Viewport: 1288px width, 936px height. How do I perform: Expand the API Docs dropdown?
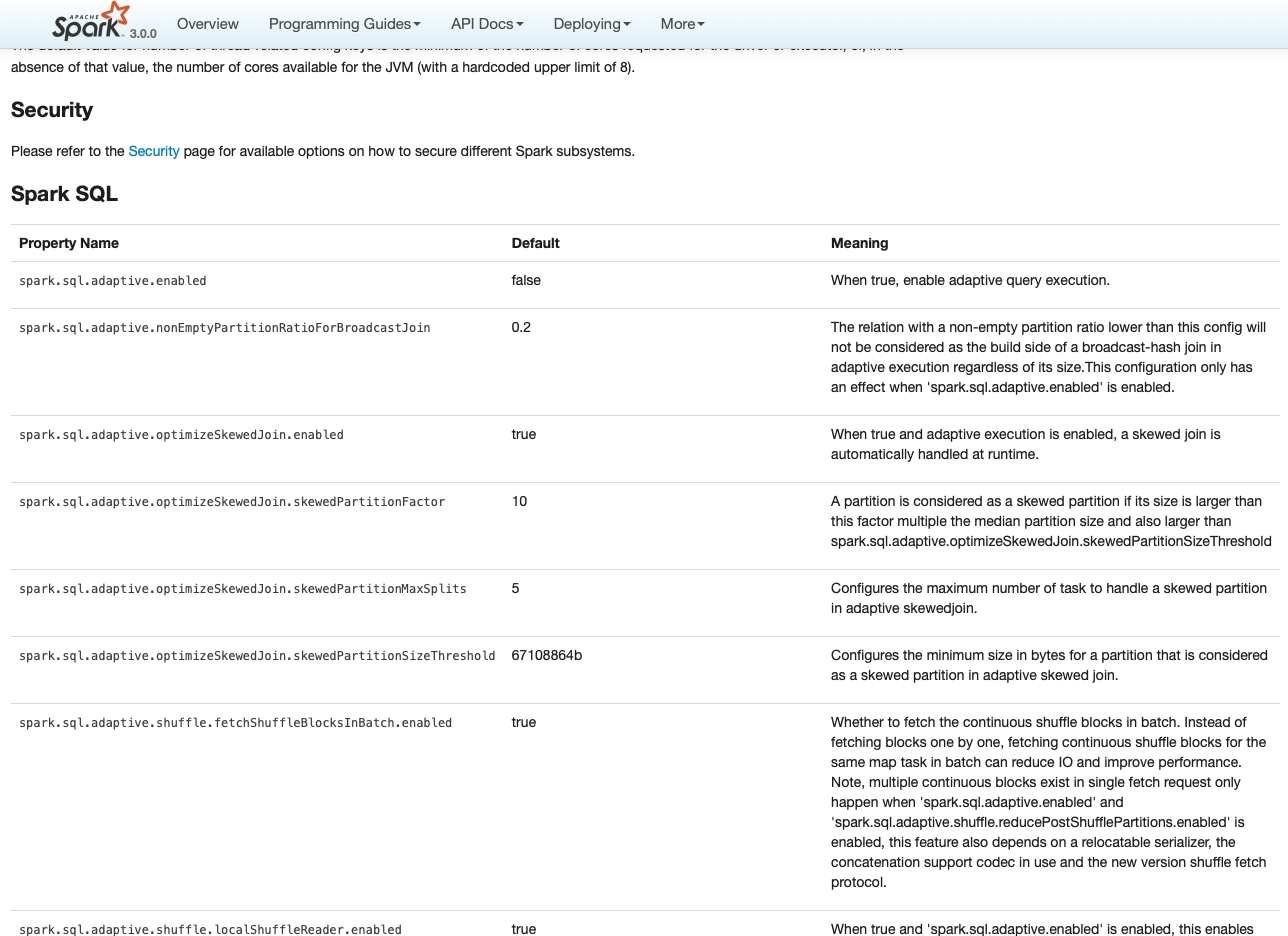[487, 23]
